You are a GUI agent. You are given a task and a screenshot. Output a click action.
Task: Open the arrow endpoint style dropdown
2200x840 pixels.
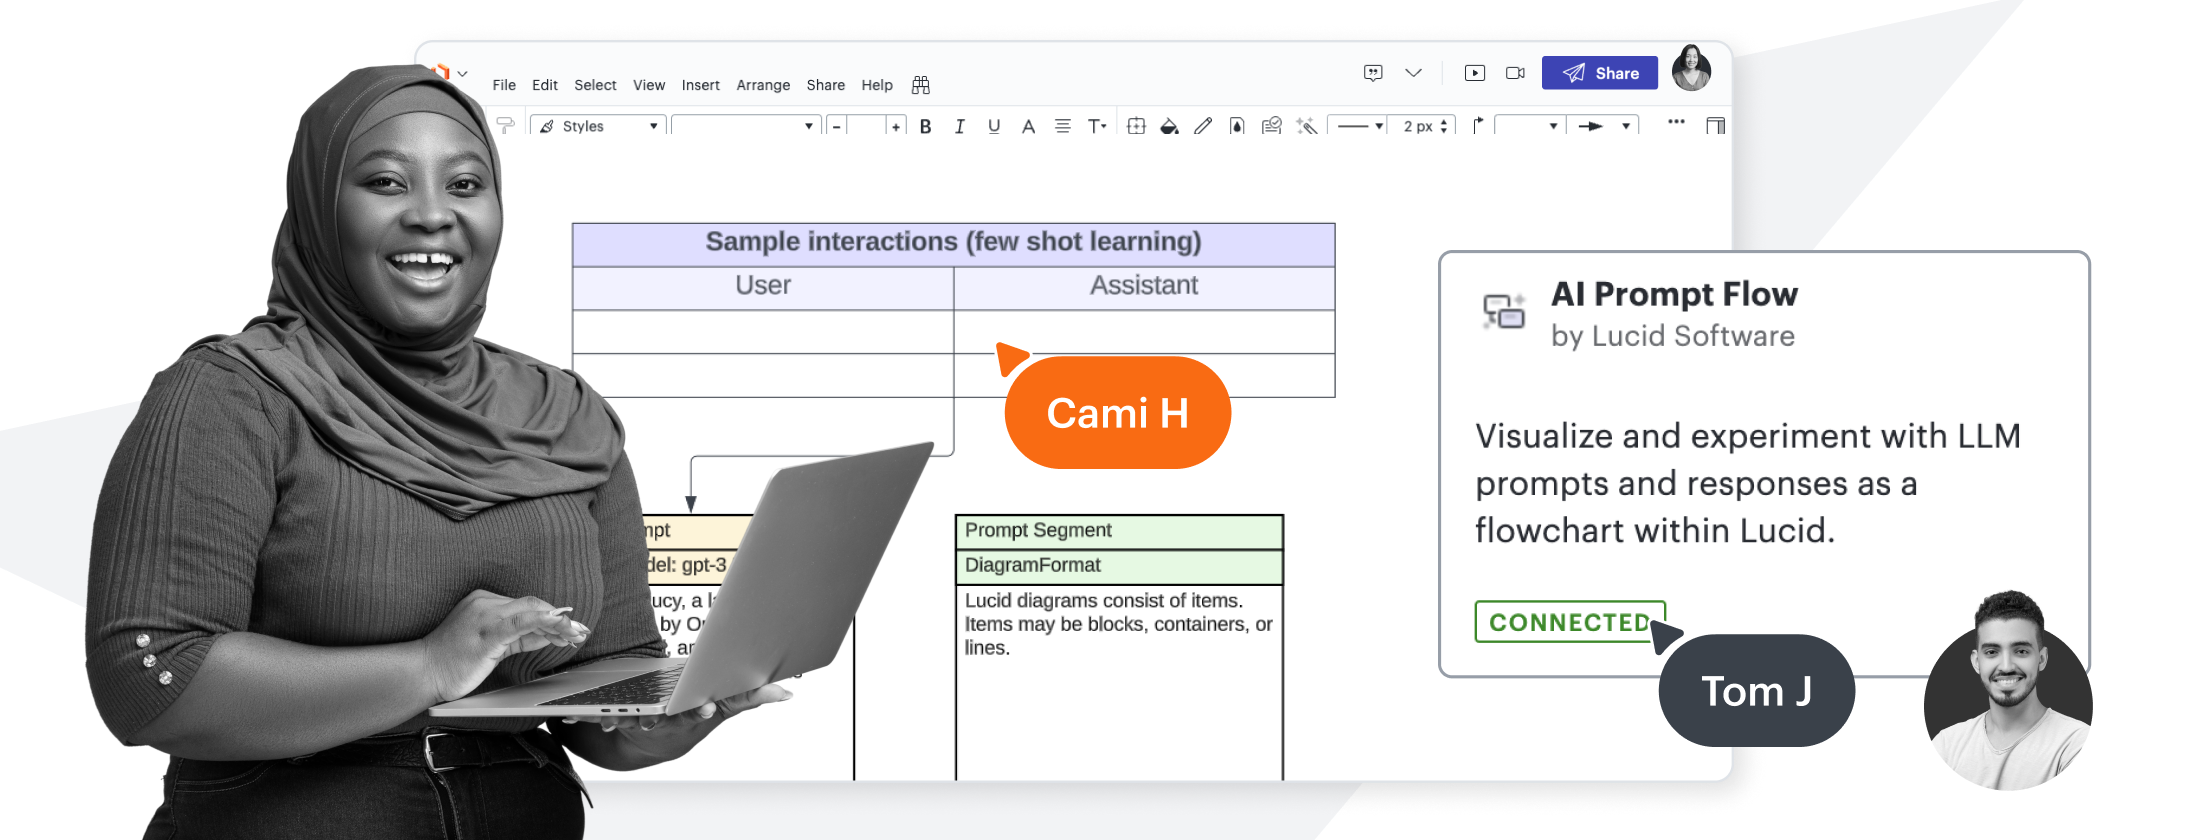[1603, 126]
